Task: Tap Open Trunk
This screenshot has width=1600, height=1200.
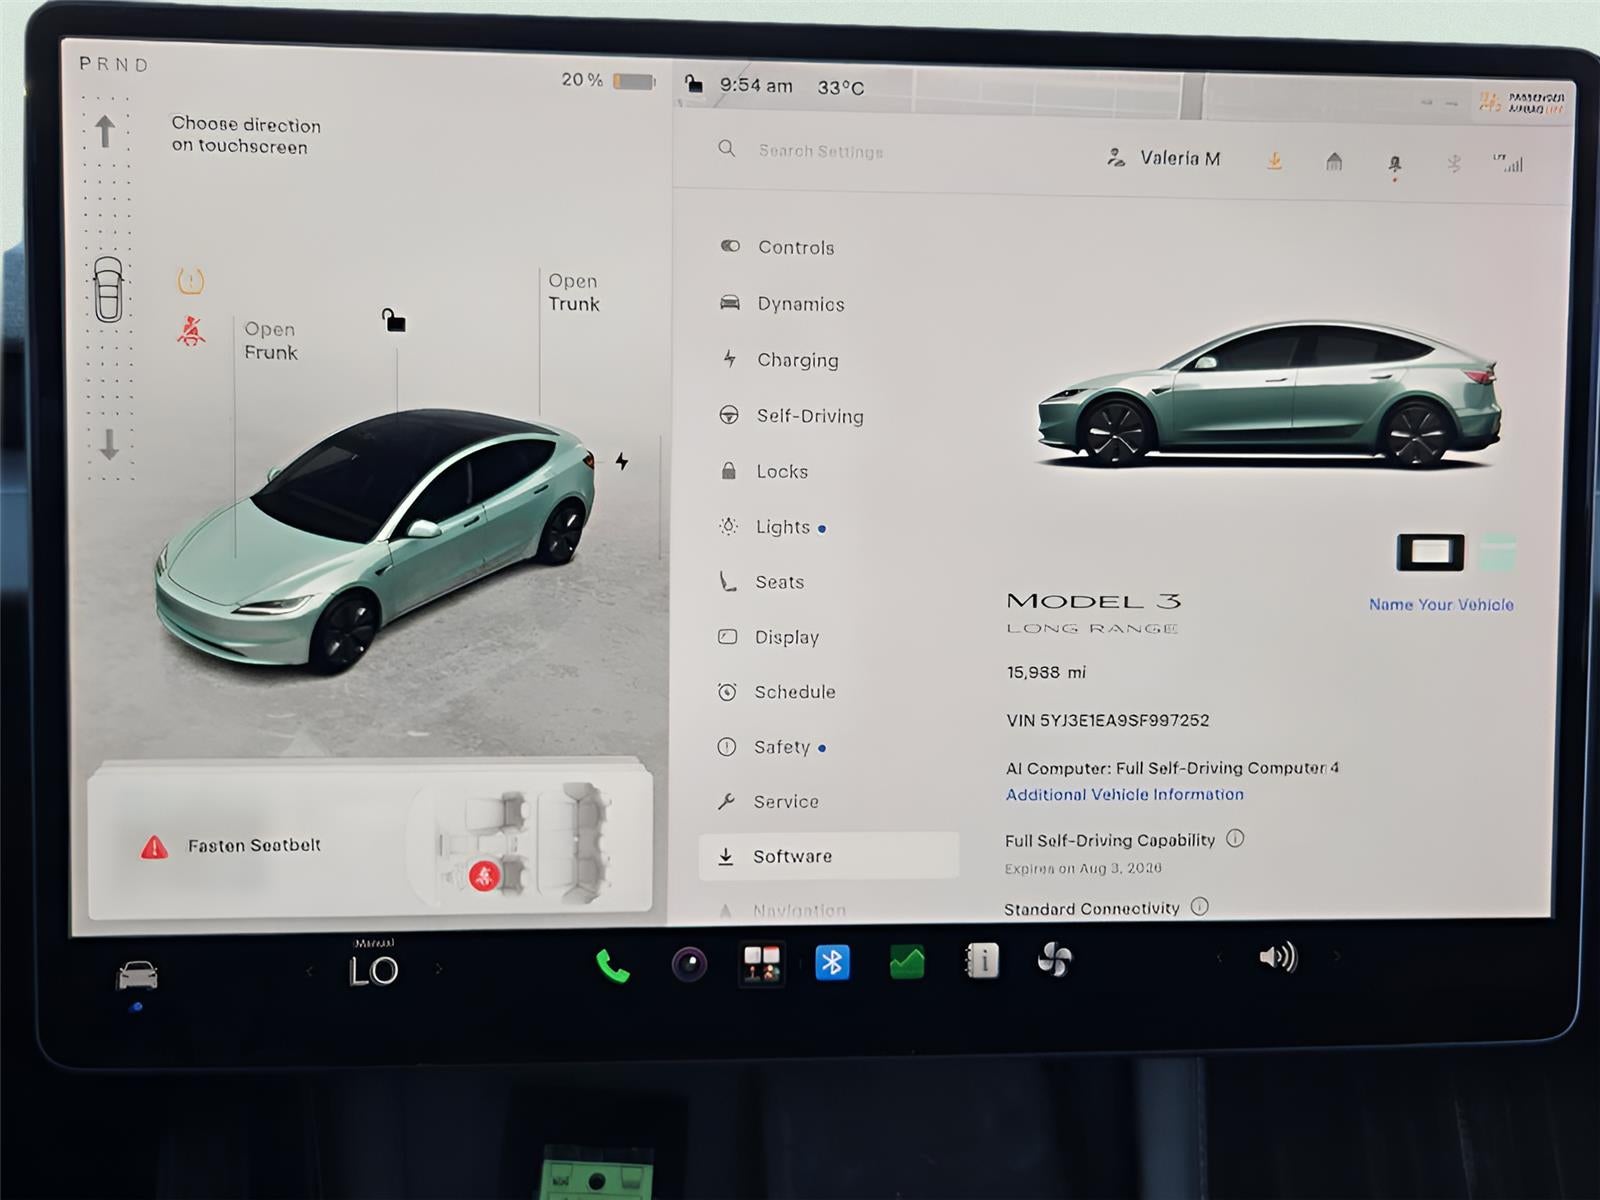Action: 573,292
